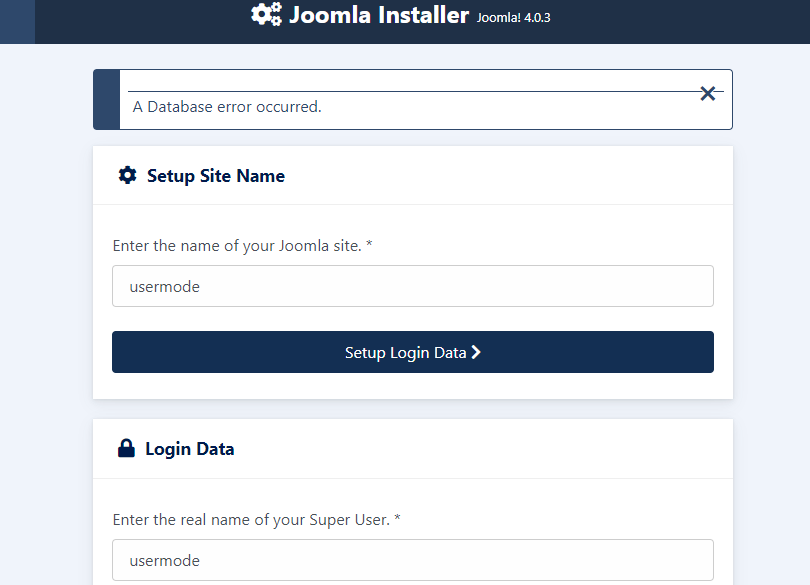Viewport: 810px width, 585px height.
Task: Click the horizontal divider line inside the alert box
Action: coord(426,91)
